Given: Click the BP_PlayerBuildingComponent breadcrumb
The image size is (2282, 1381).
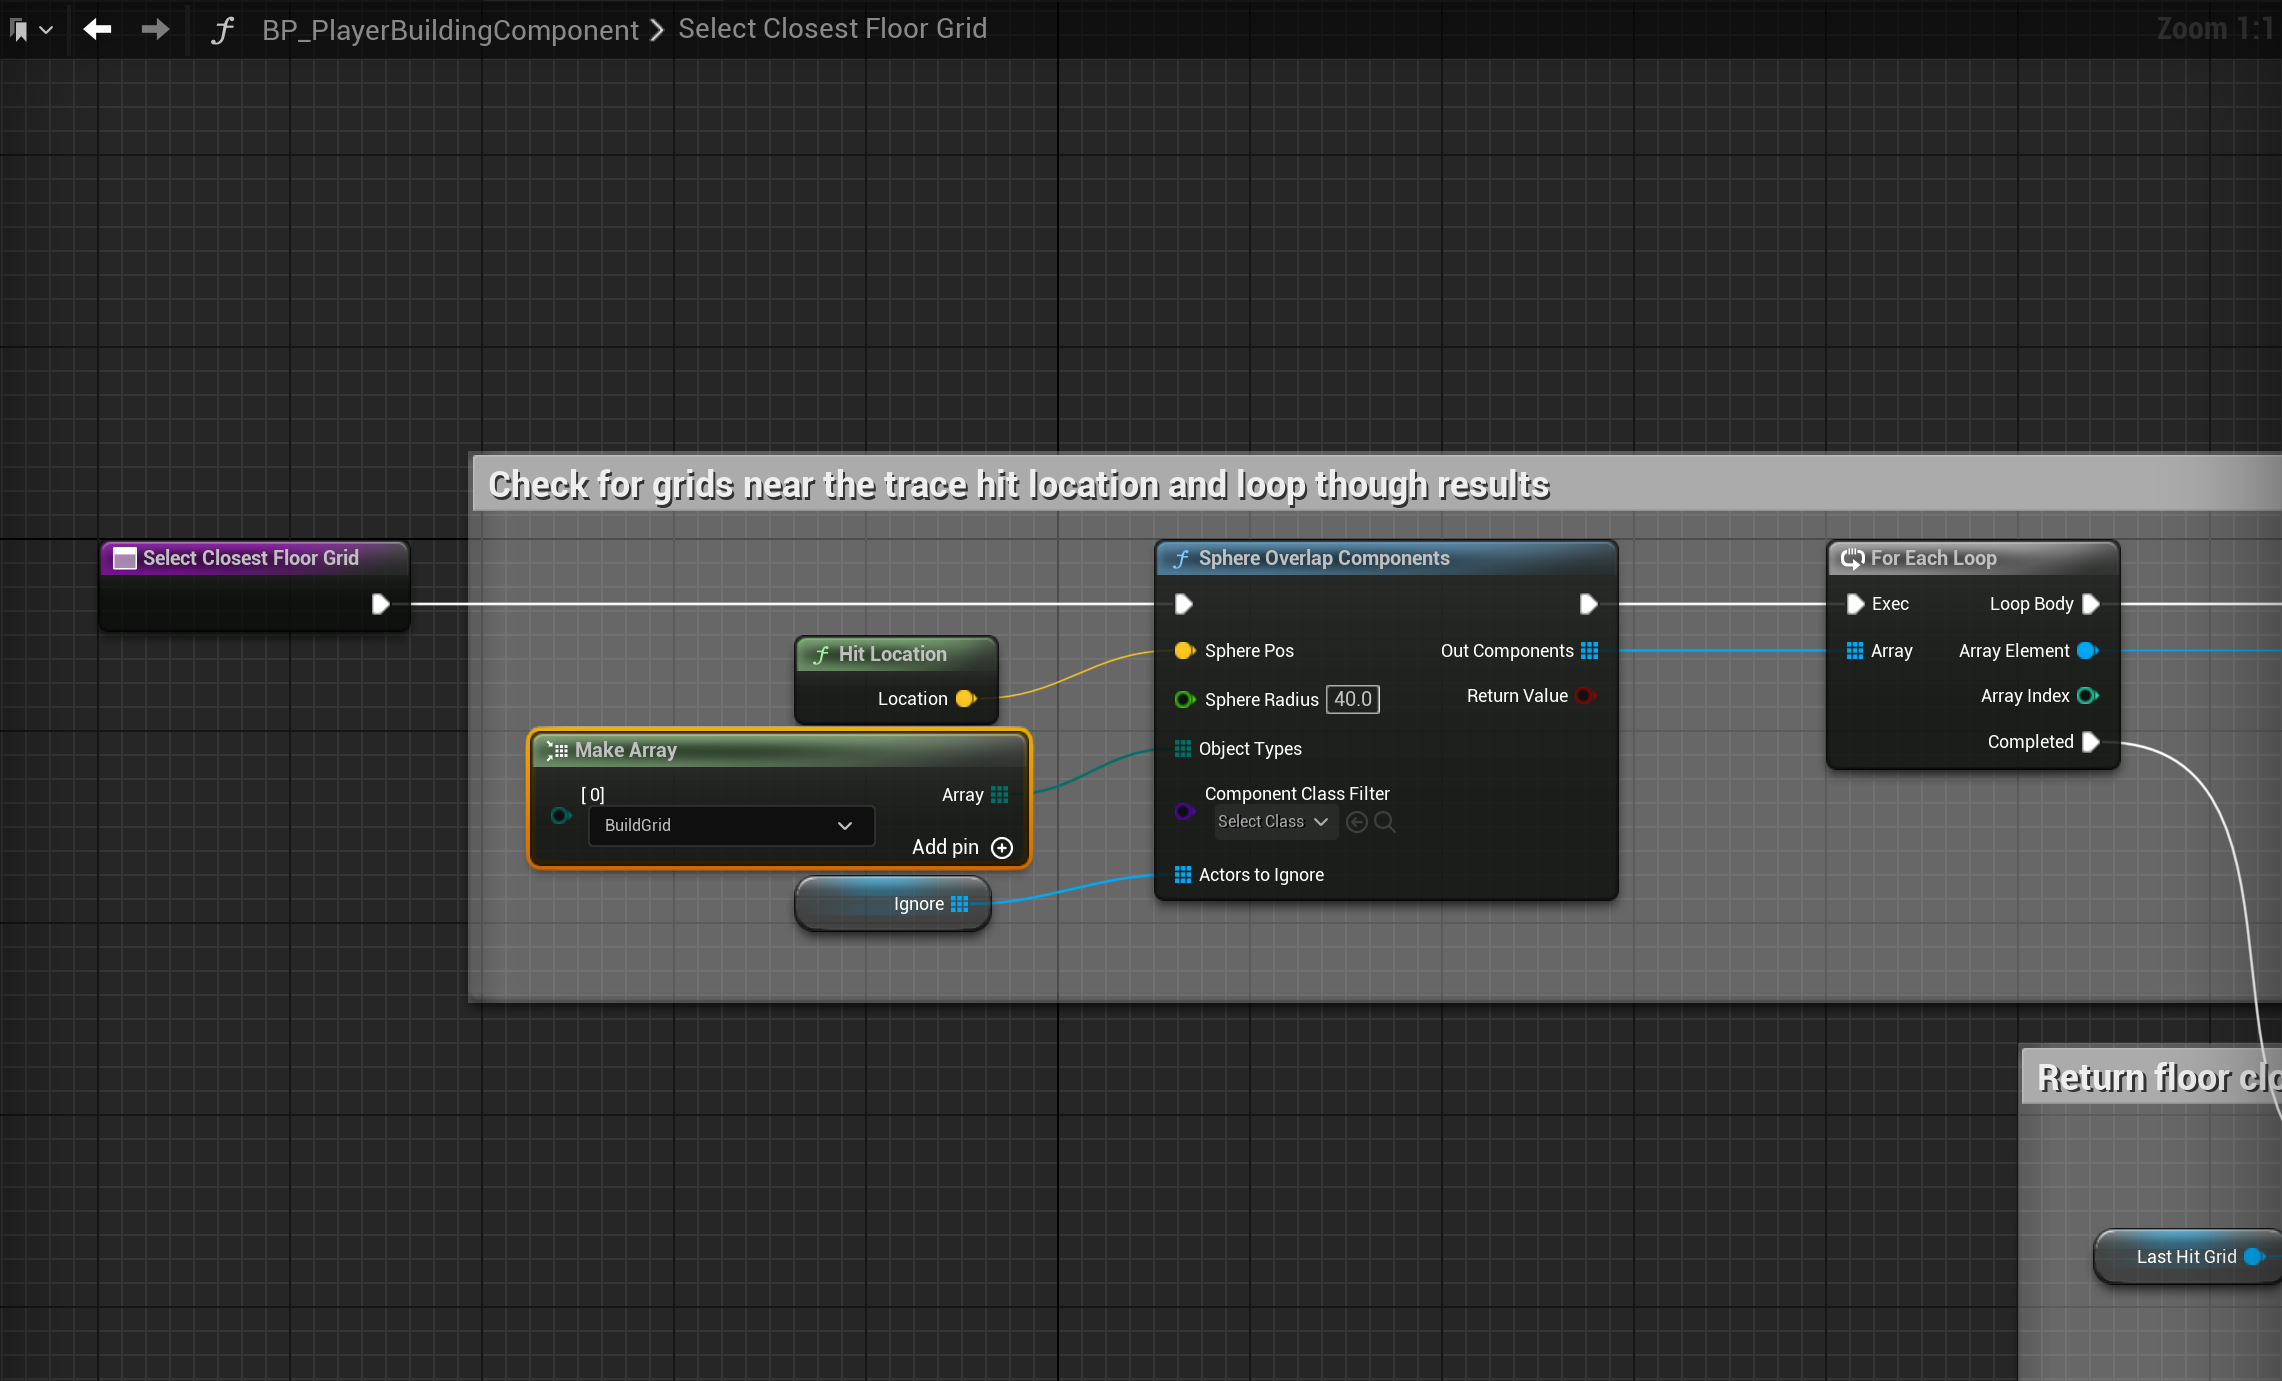Looking at the screenshot, I should (x=450, y=29).
